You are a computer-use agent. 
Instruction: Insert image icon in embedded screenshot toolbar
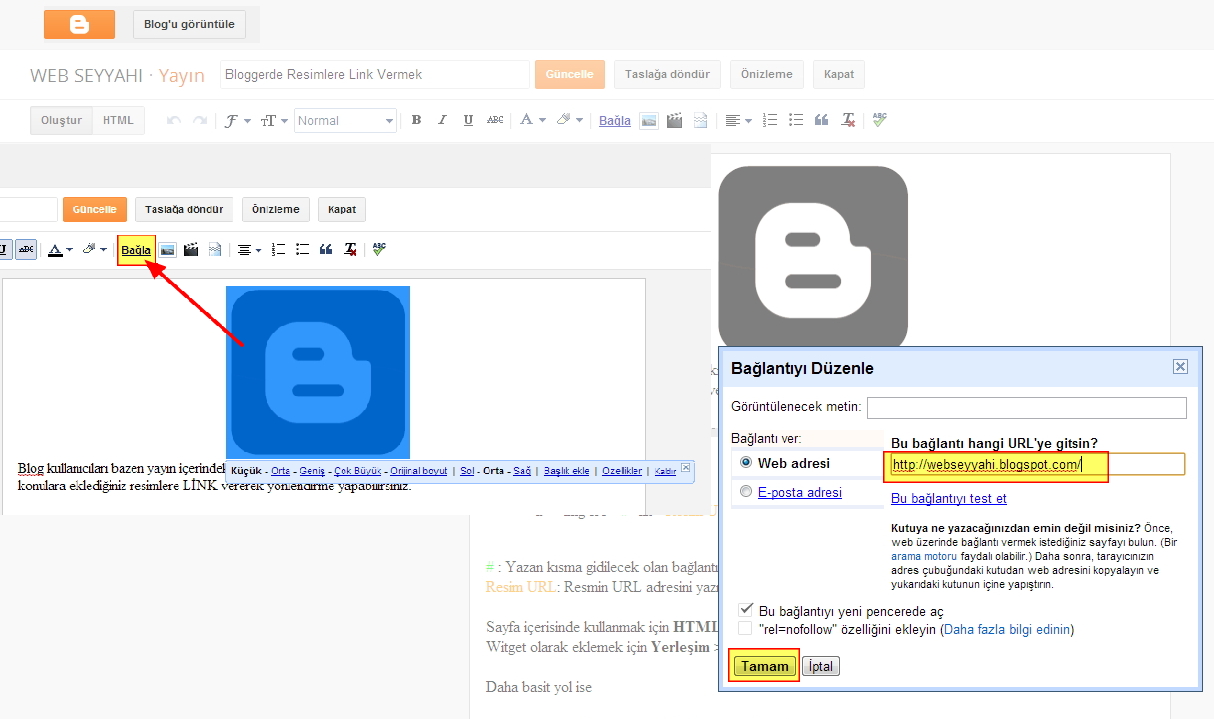pyautogui.click(x=167, y=249)
